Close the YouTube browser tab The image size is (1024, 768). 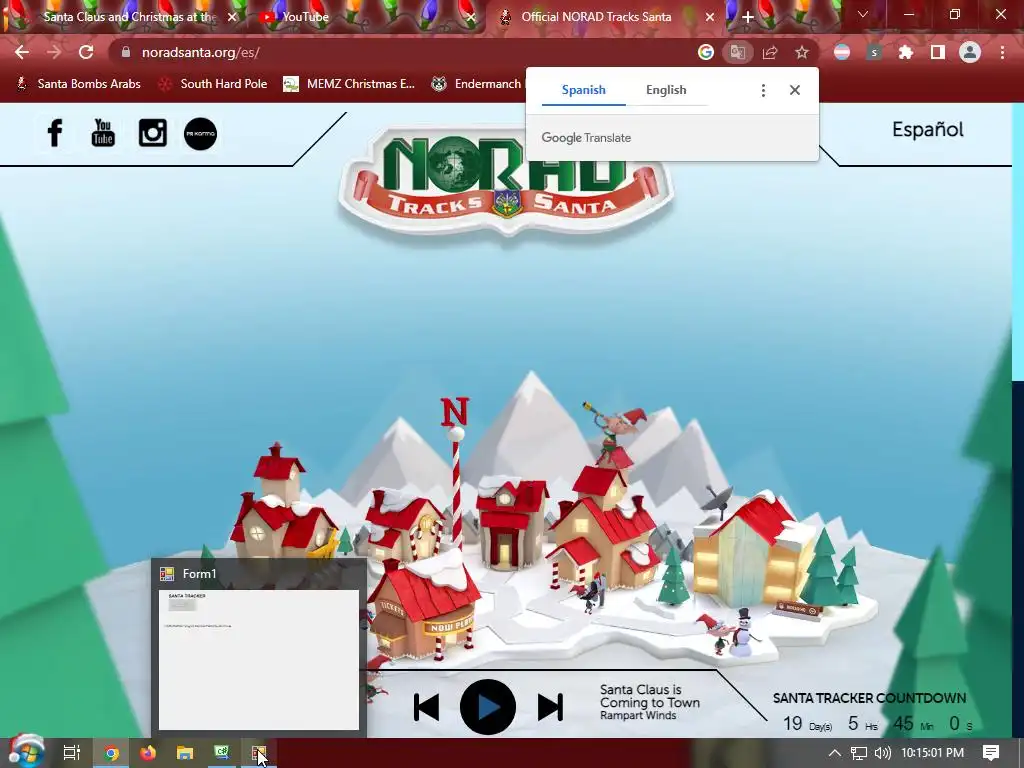[471, 17]
